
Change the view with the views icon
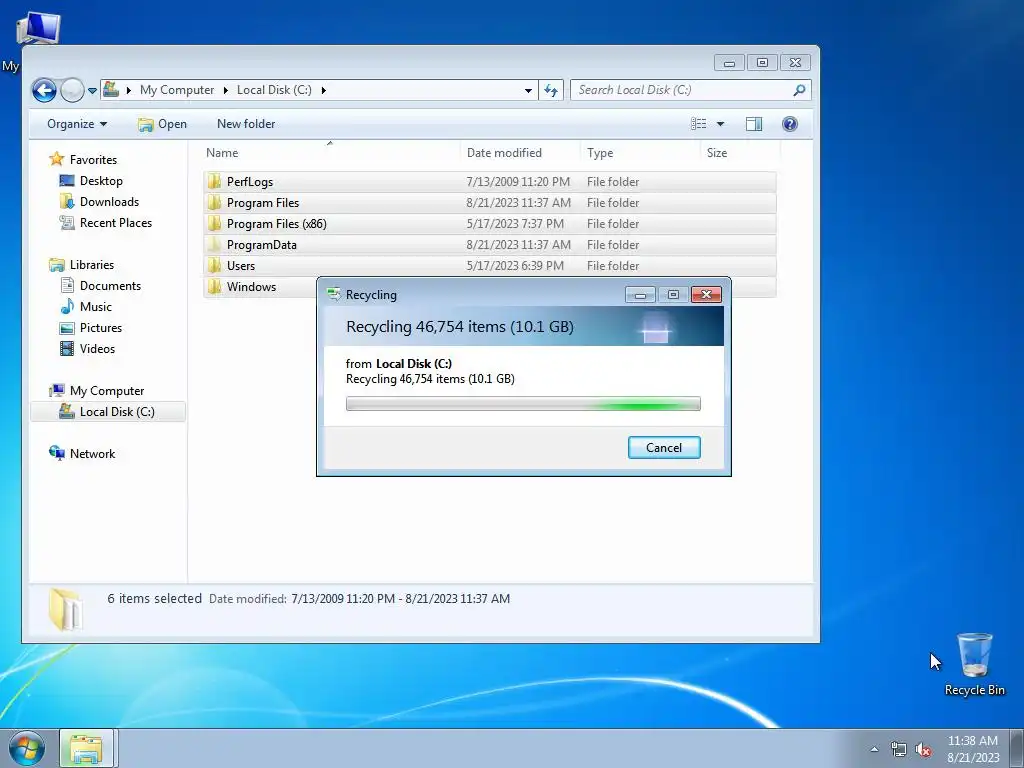699,124
